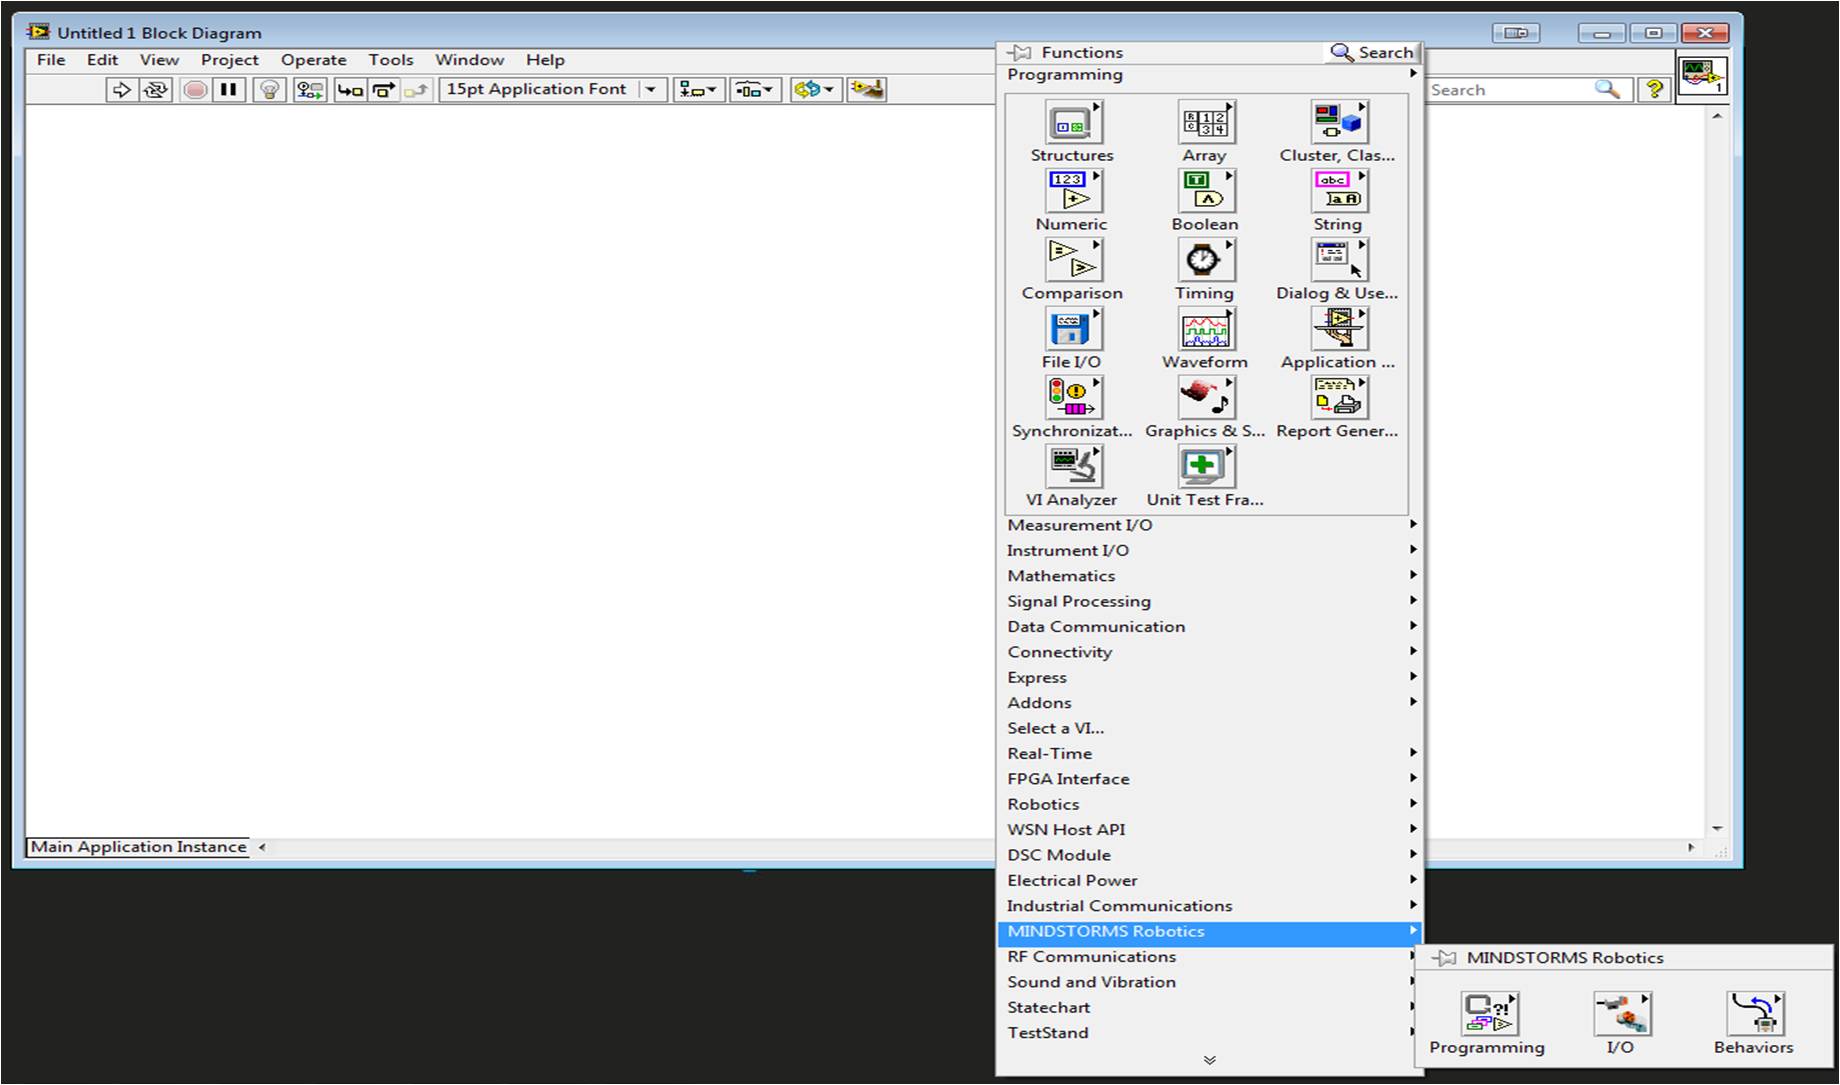Toggle Retain Wire Values button
Viewport: 1840px width, 1085px height.
click(310, 90)
